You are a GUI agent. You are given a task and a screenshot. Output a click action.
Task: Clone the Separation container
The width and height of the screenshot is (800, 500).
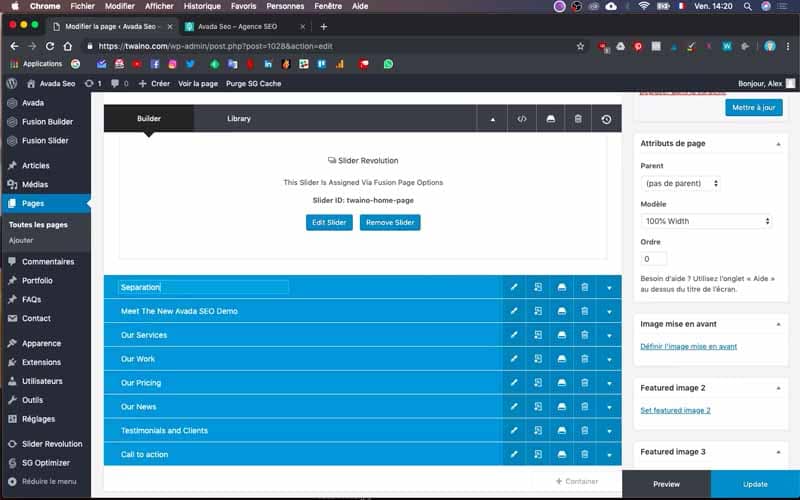pos(538,287)
